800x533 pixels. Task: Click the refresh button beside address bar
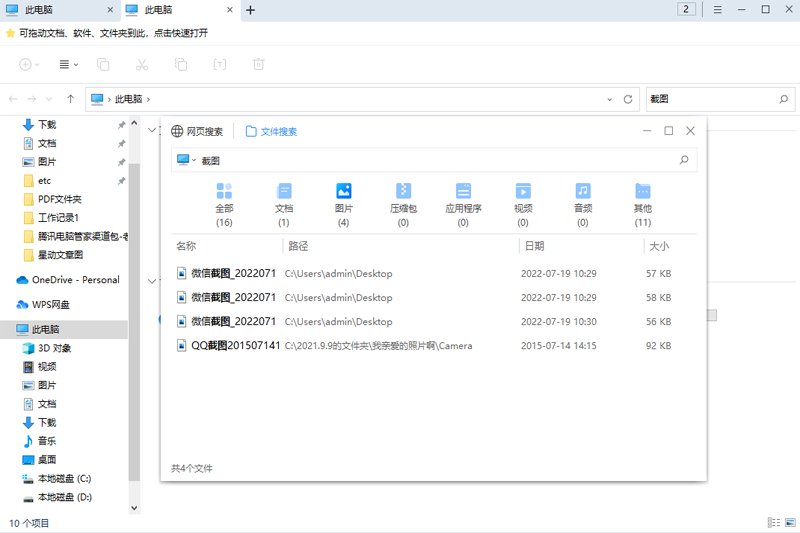(x=628, y=99)
